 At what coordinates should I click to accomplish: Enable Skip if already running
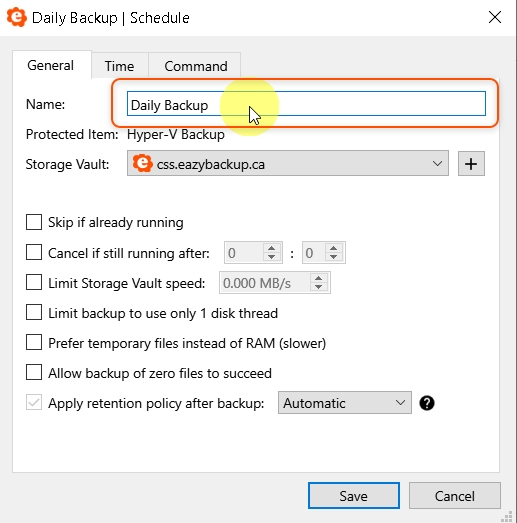coord(34,222)
